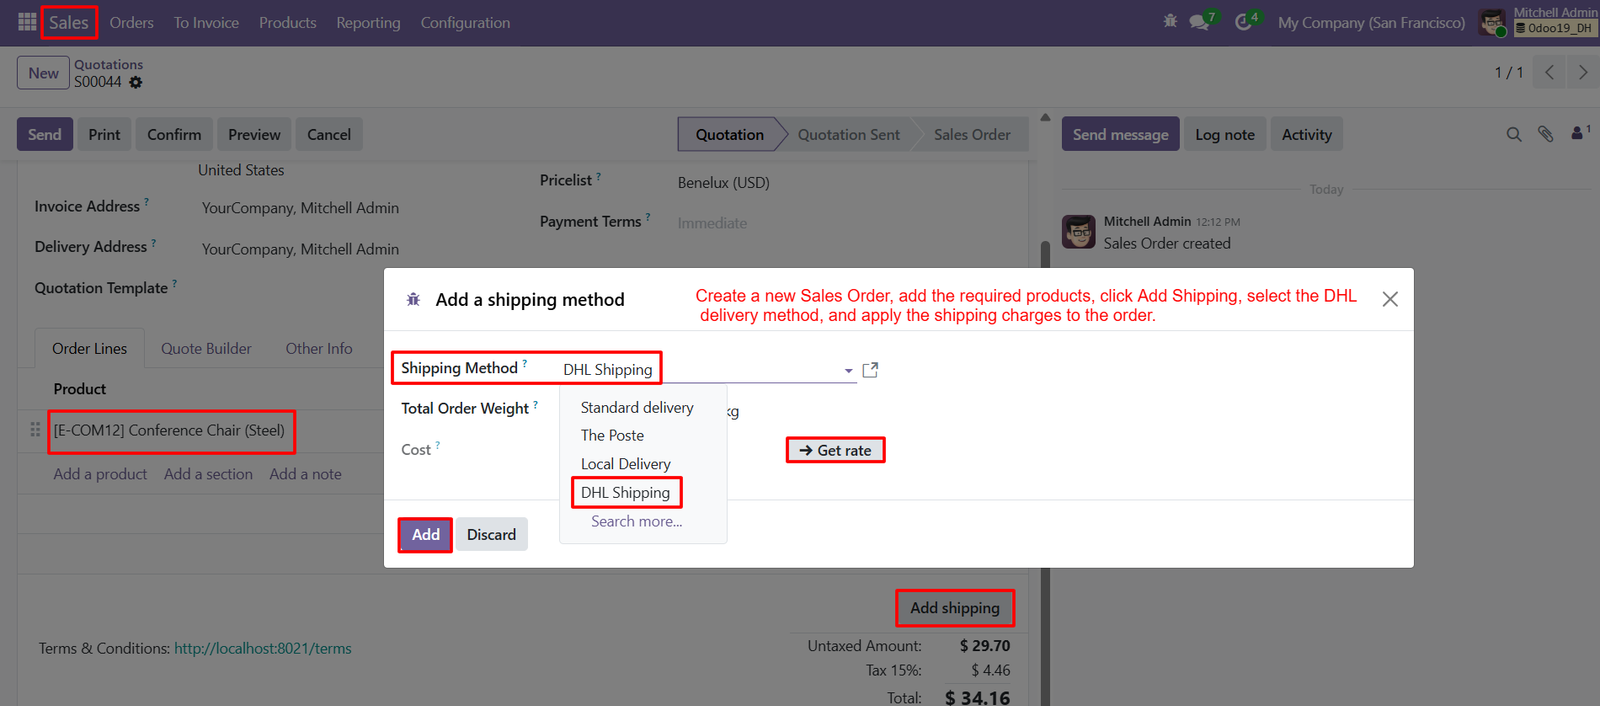Click the Preview button
Image resolution: width=1600 pixels, height=706 pixels.
pyautogui.click(x=254, y=134)
